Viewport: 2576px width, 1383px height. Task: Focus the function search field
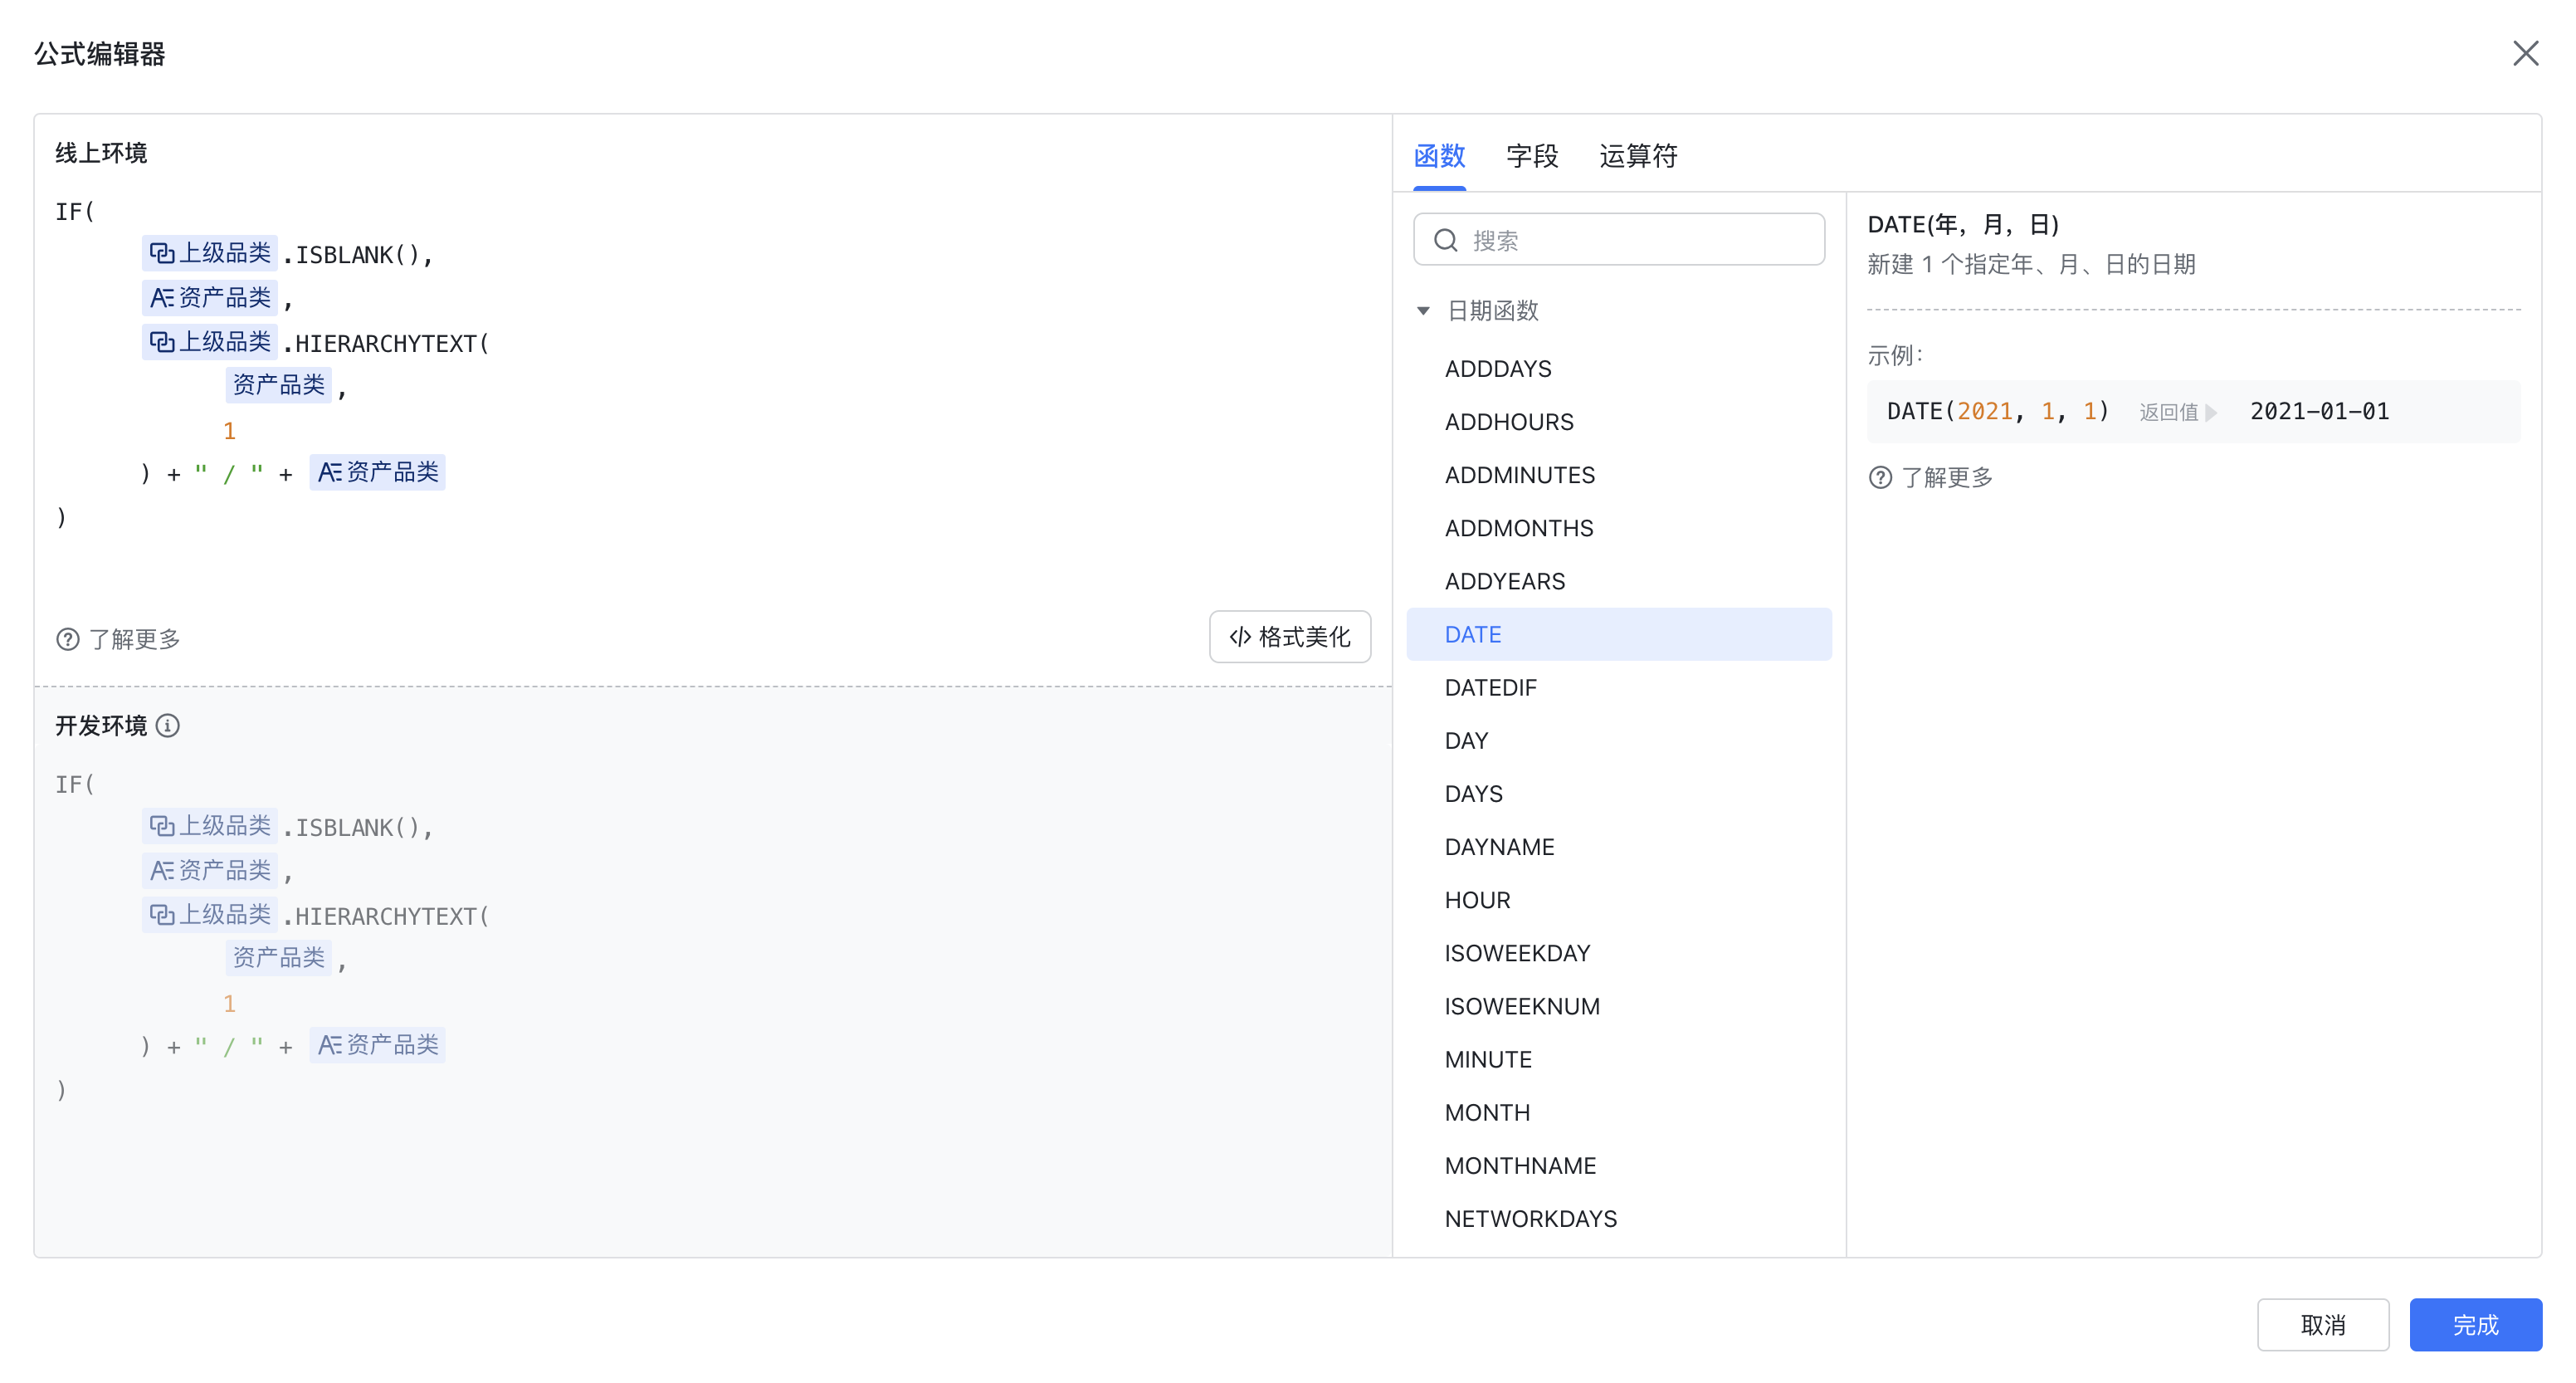(x=1619, y=240)
